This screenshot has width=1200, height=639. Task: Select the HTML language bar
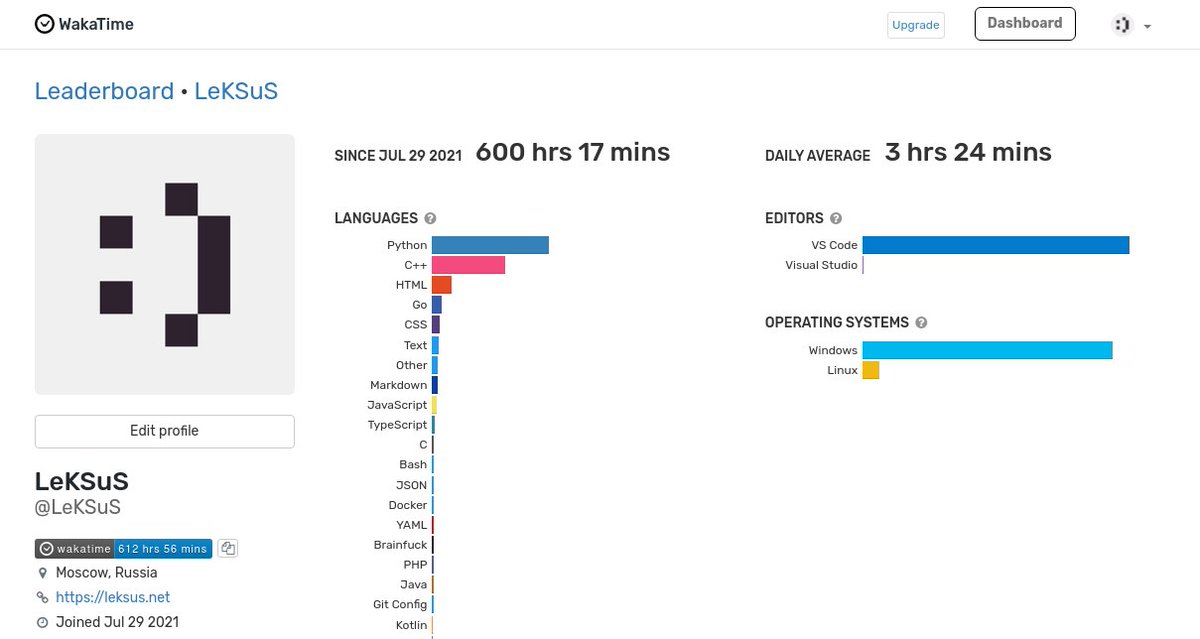(x=442, y=285)
